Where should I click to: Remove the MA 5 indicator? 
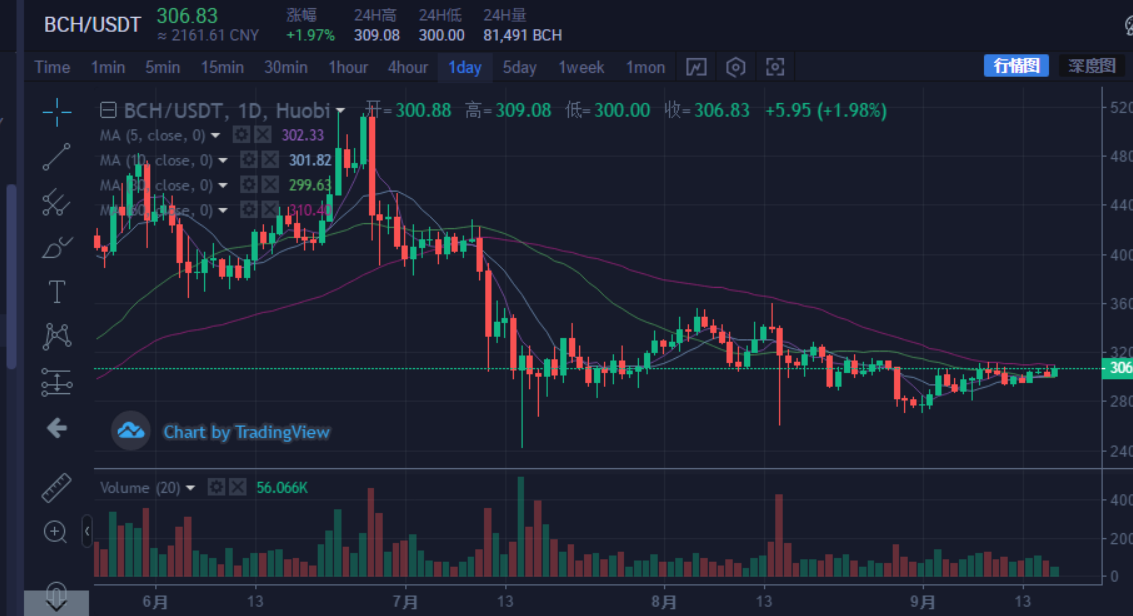pyautogui.click(x=262, y=135)
